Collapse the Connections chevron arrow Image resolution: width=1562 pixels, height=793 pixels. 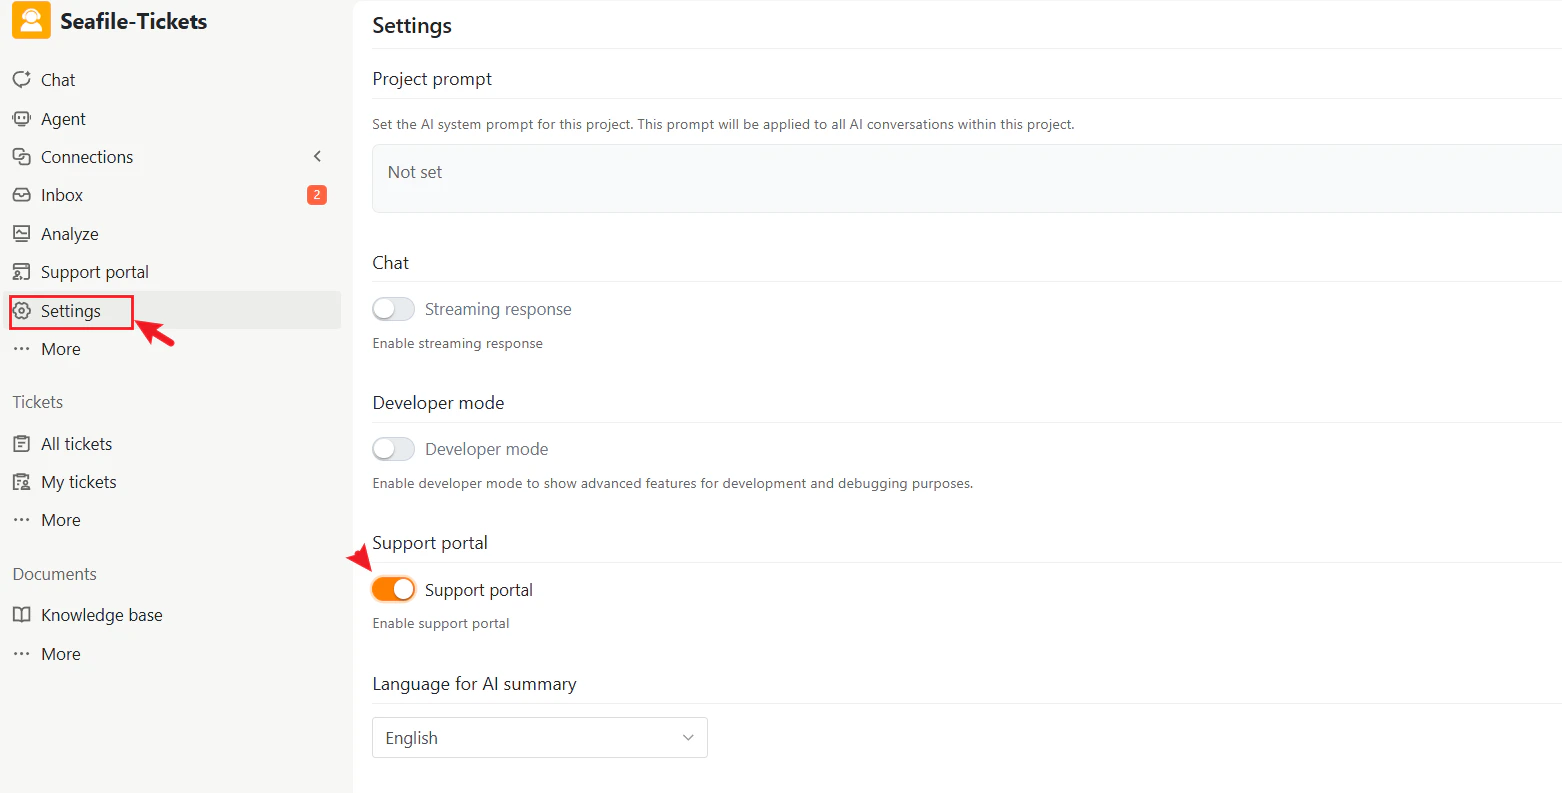tap(317, 157)
